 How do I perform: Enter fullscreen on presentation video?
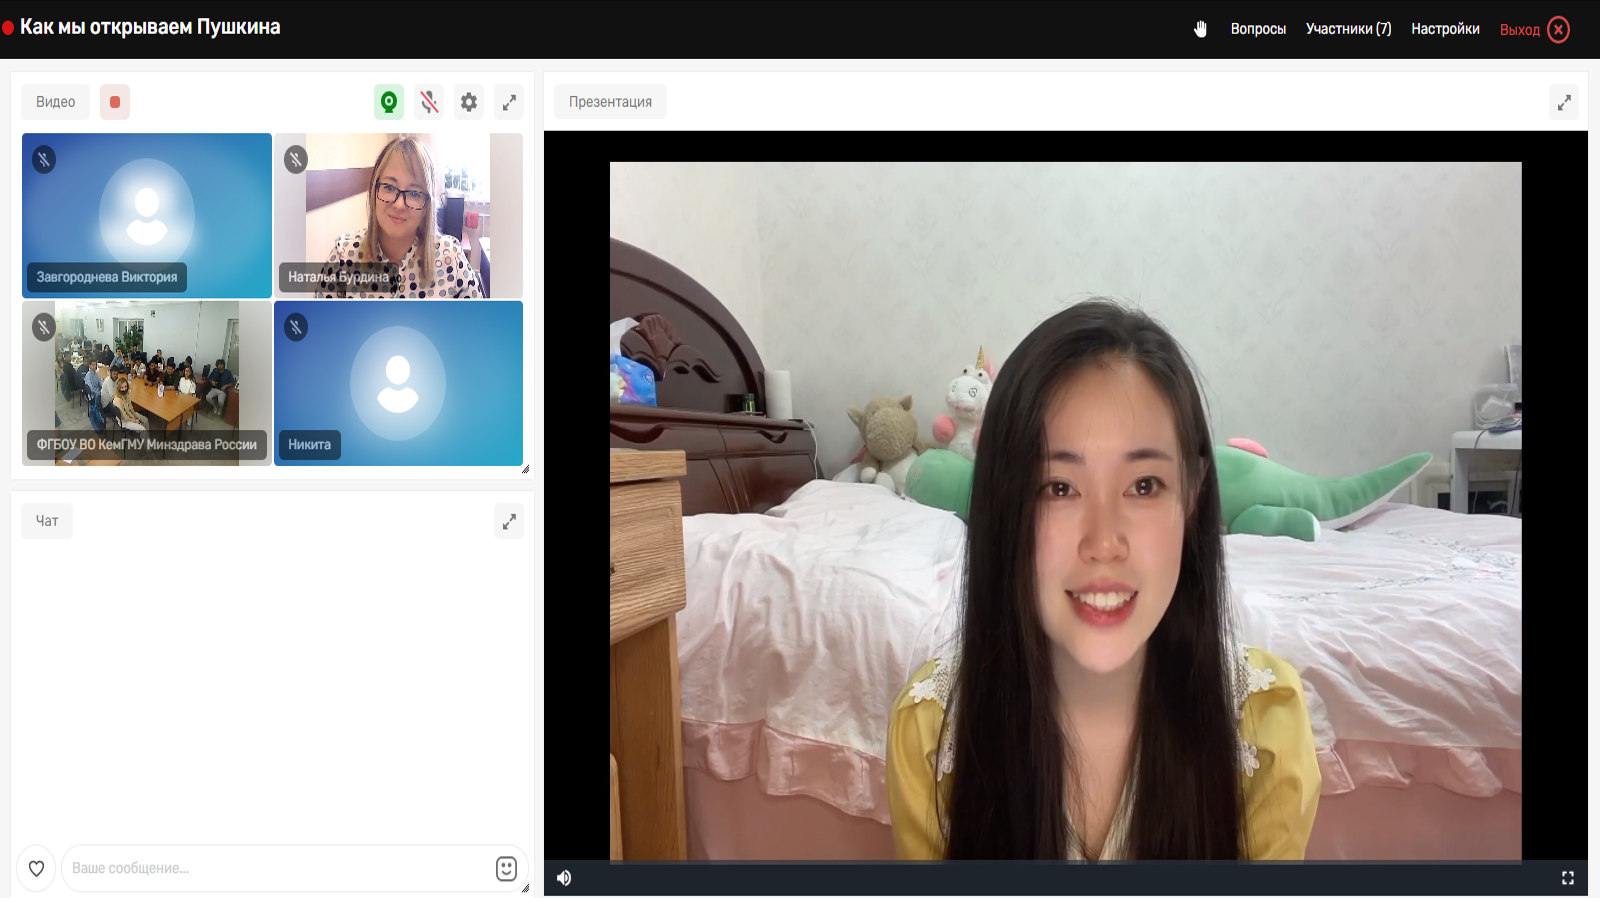(1567, 878)
